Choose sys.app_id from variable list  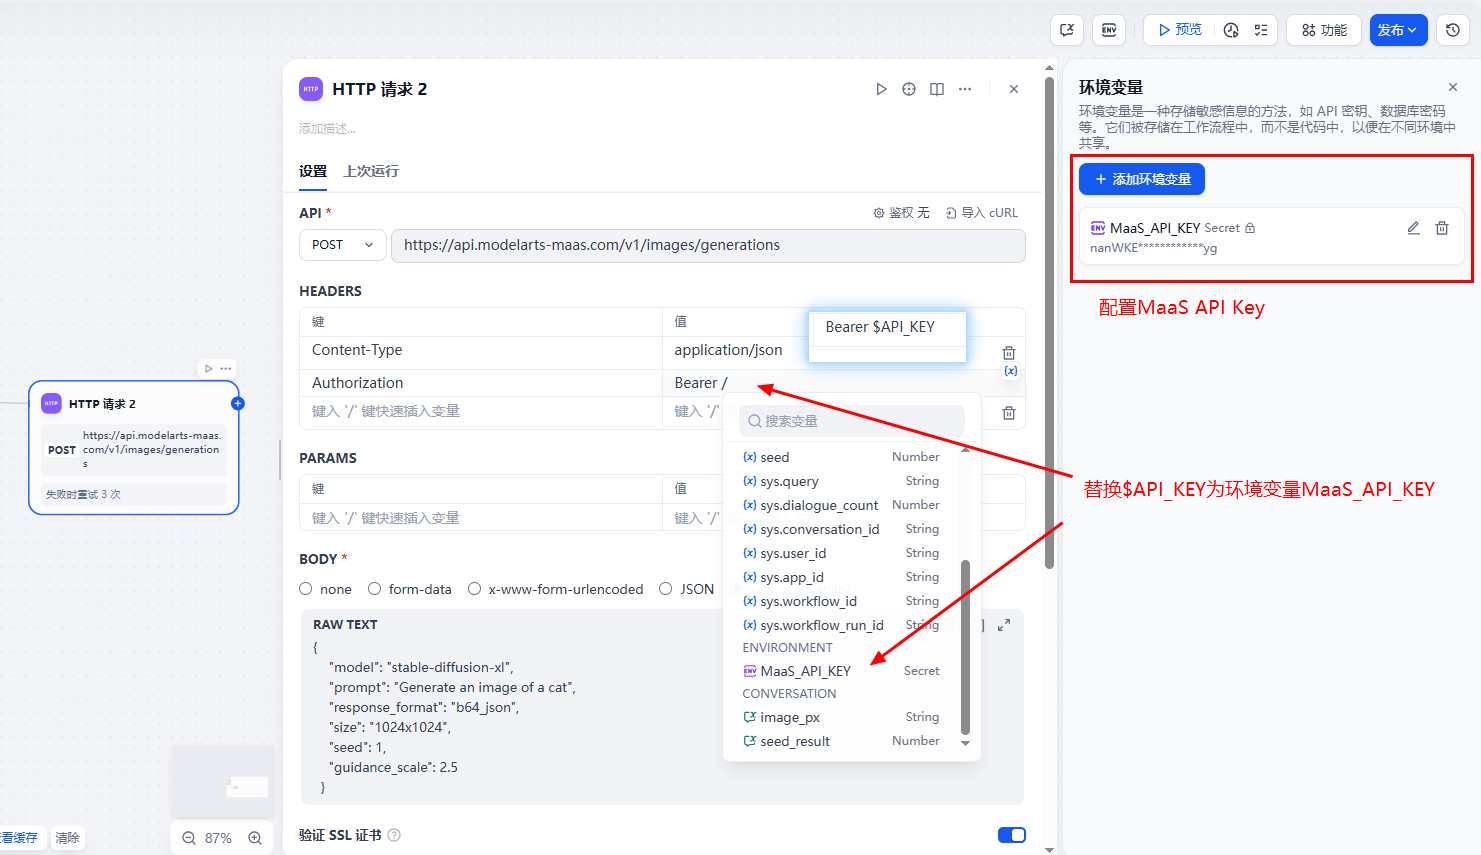pos(841,577)
